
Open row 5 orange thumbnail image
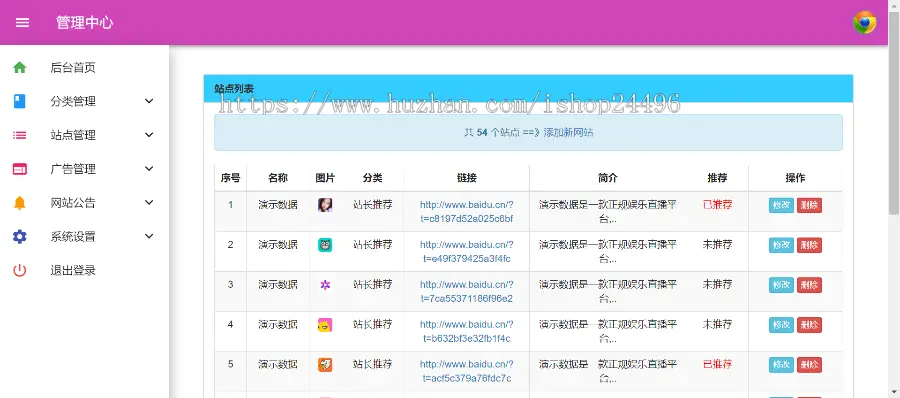point(325,365)
